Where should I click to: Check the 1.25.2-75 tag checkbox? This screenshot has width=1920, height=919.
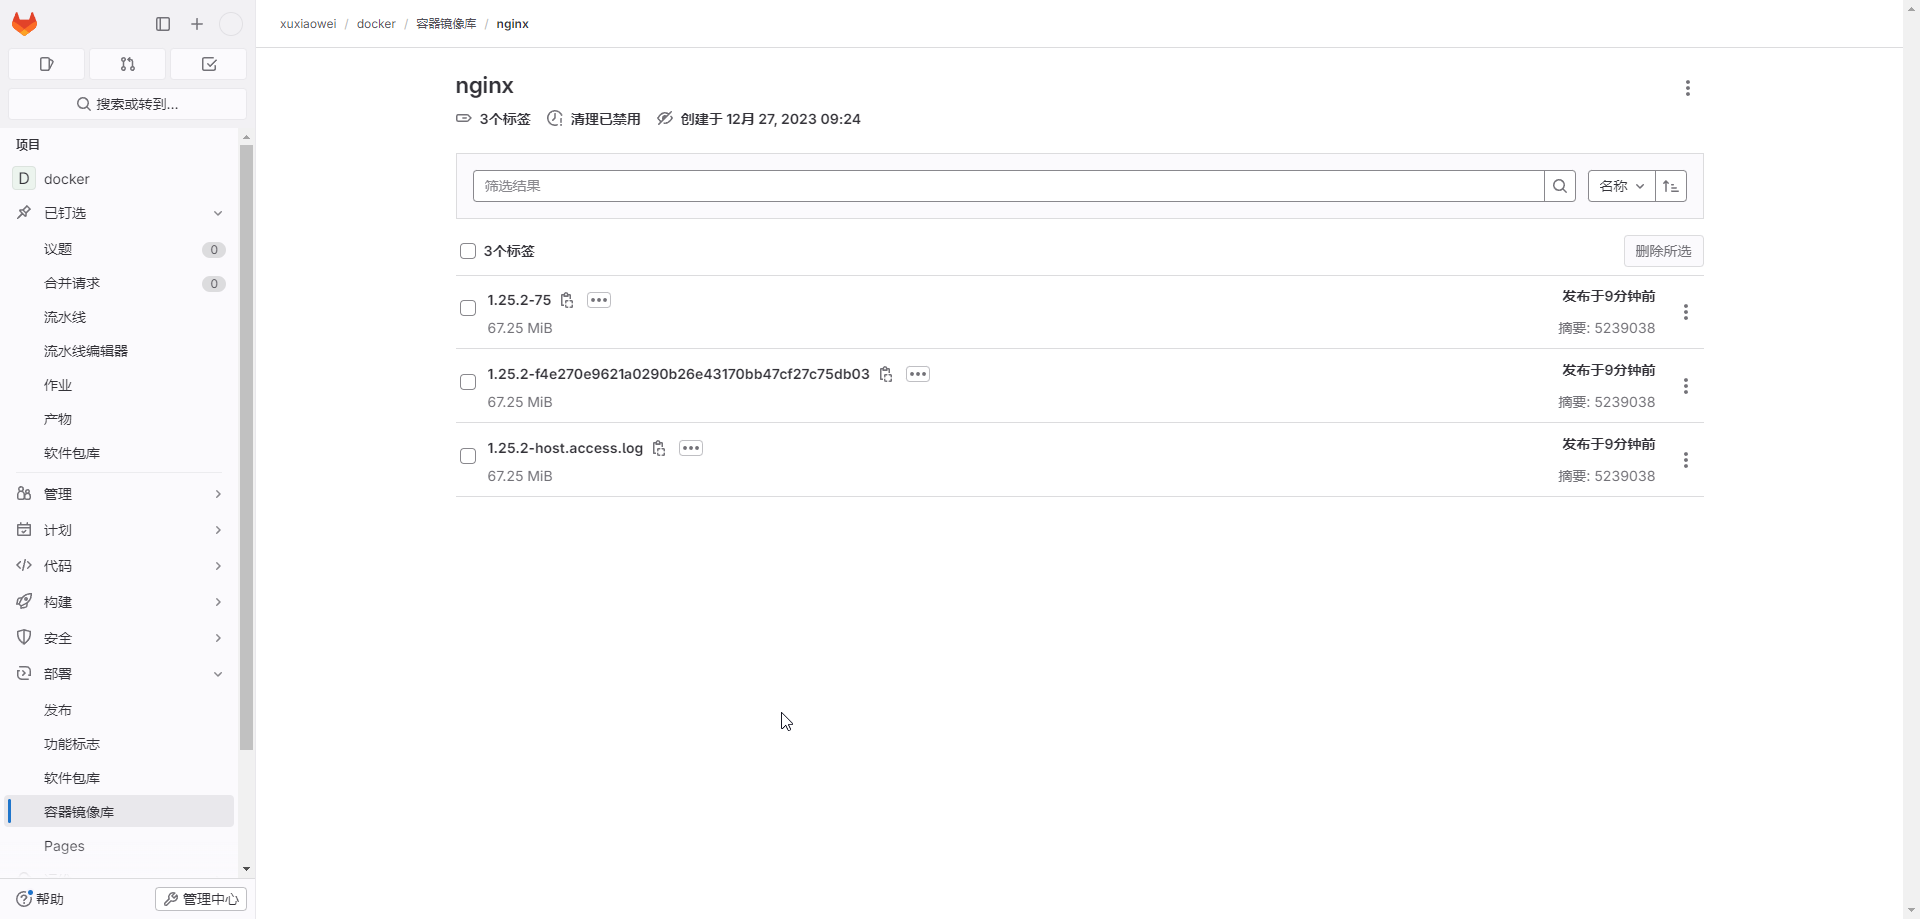467,308
